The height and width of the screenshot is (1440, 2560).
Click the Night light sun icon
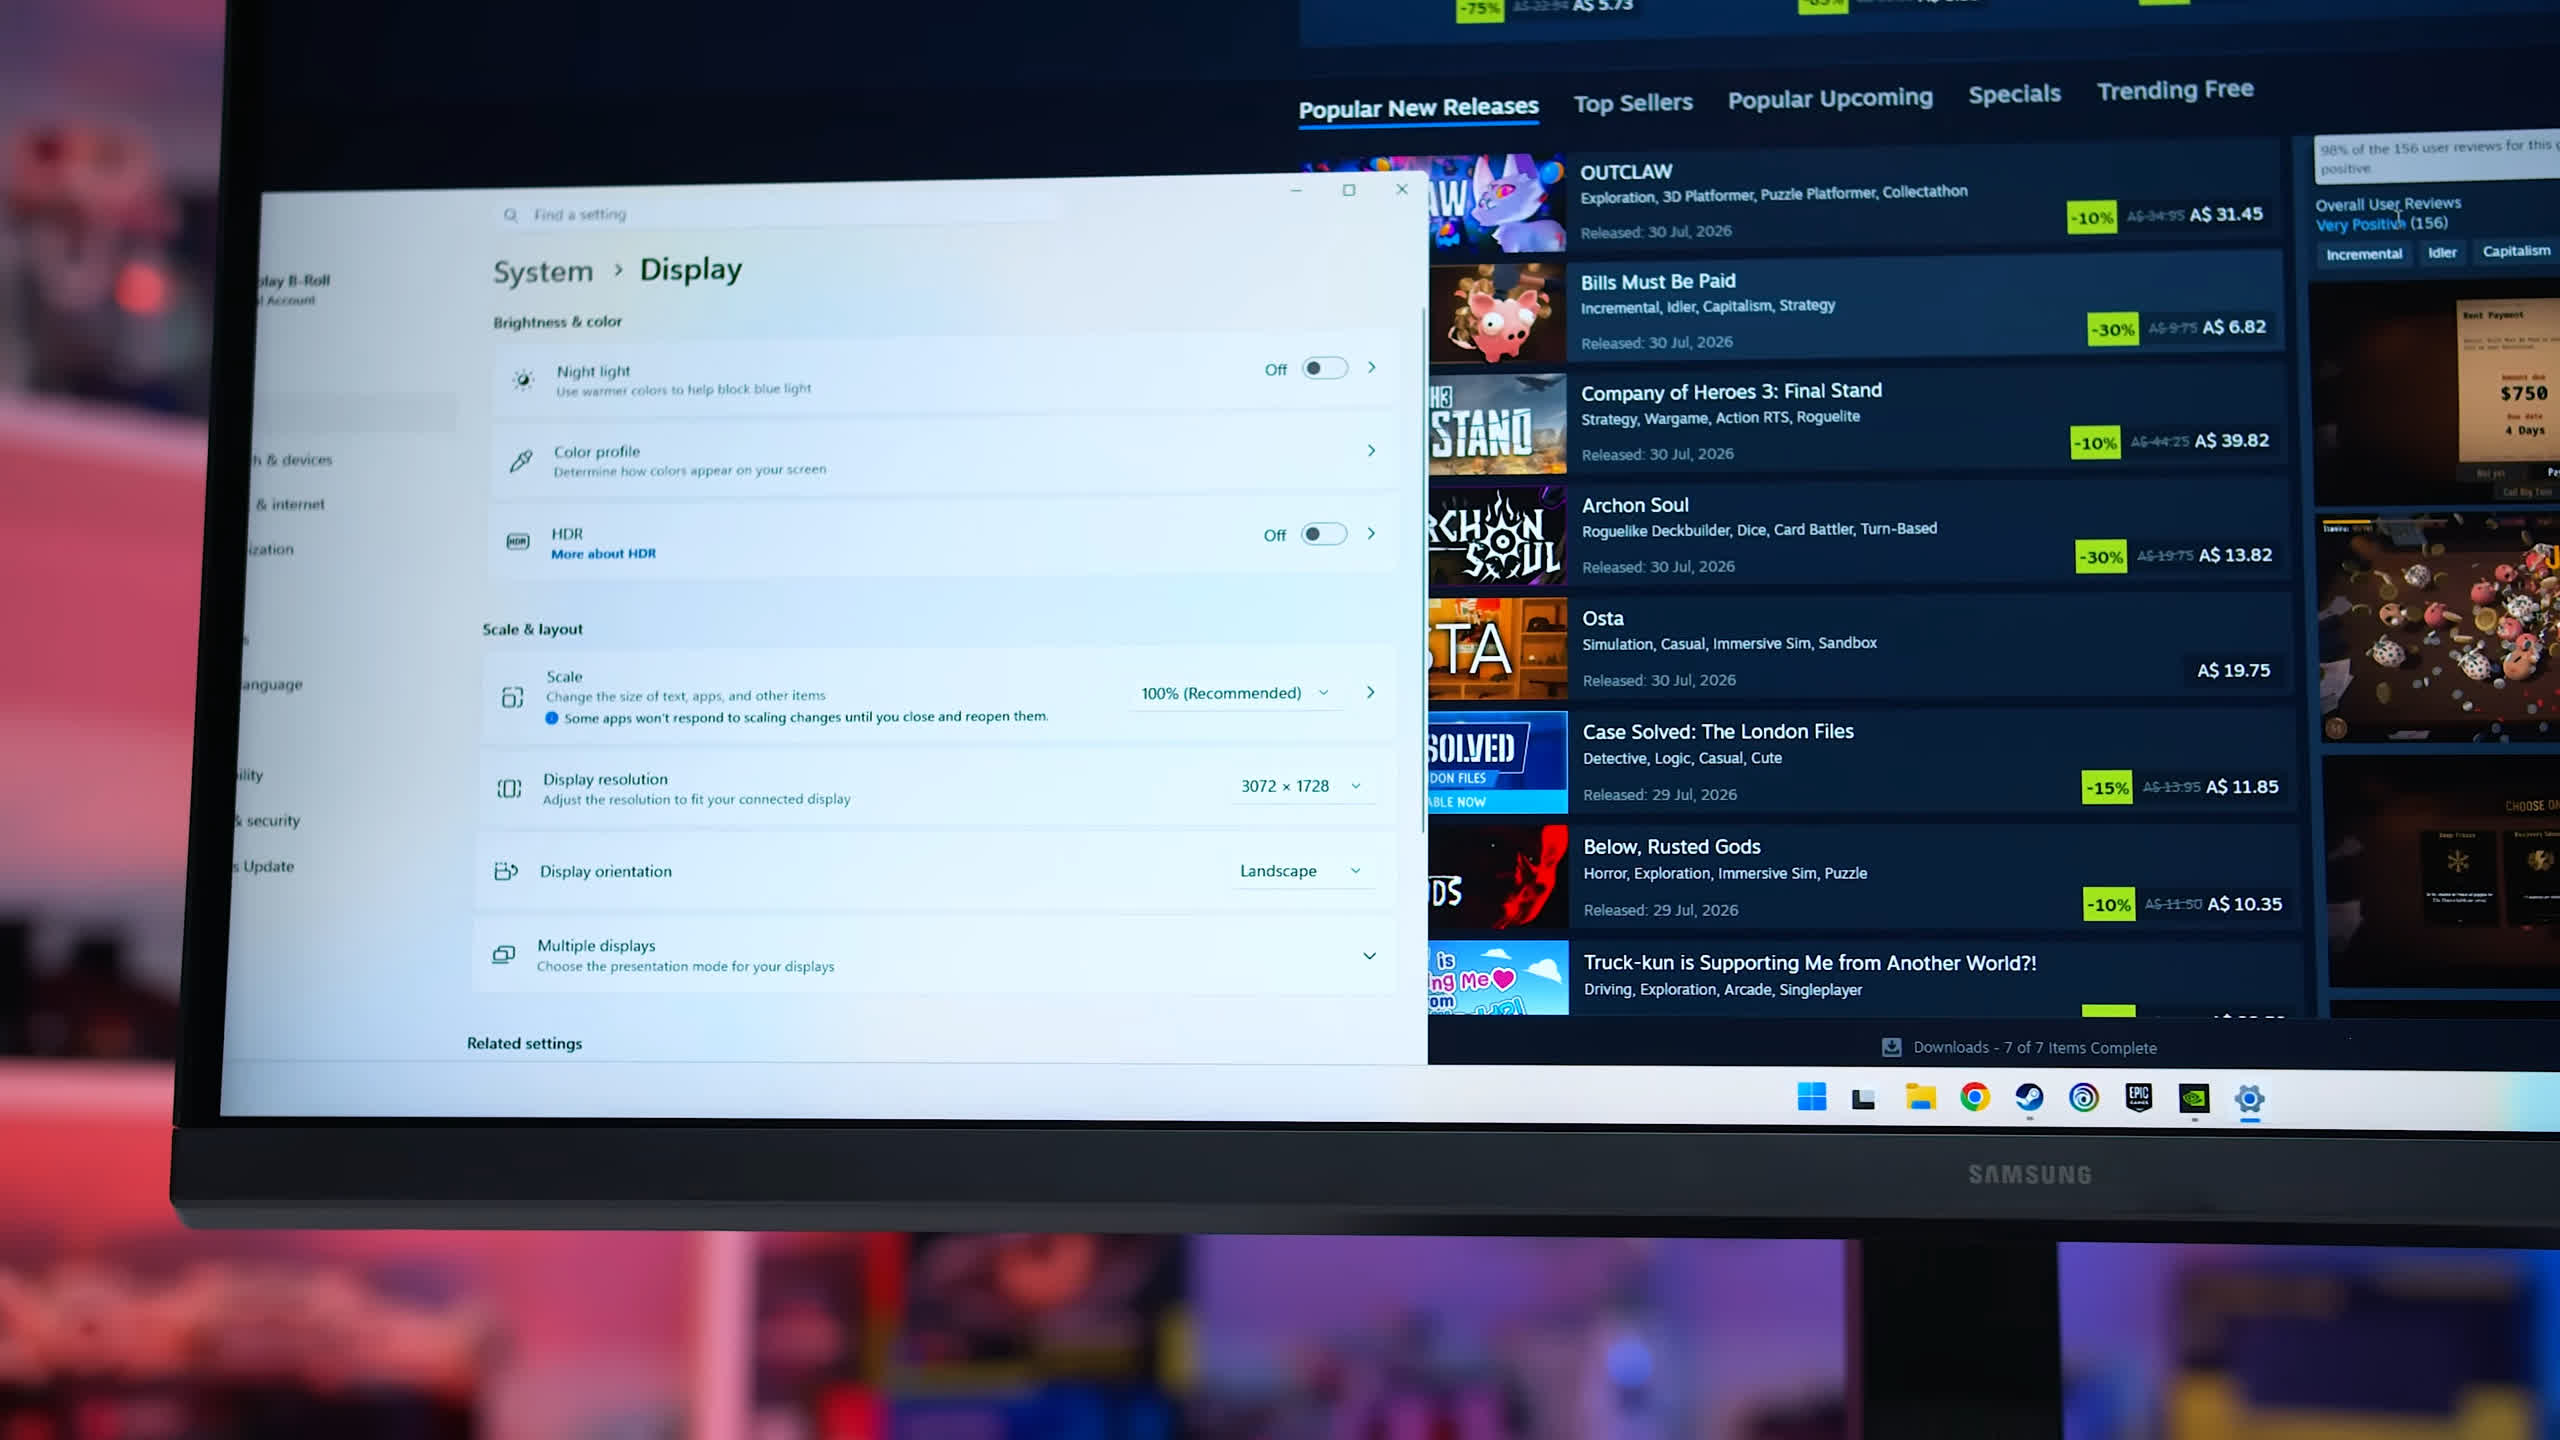[523, 380]
